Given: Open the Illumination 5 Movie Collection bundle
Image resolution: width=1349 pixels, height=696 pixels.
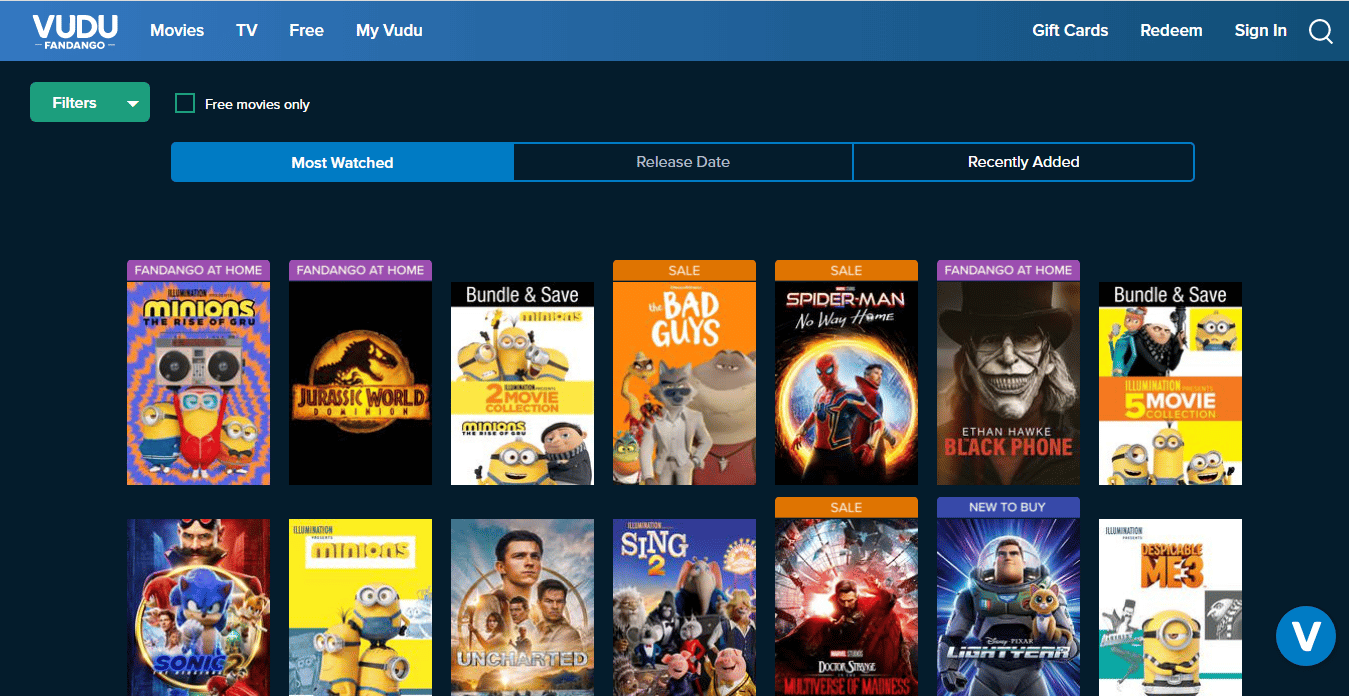Looking at the screenshot, I should (x=1170, y=383).
